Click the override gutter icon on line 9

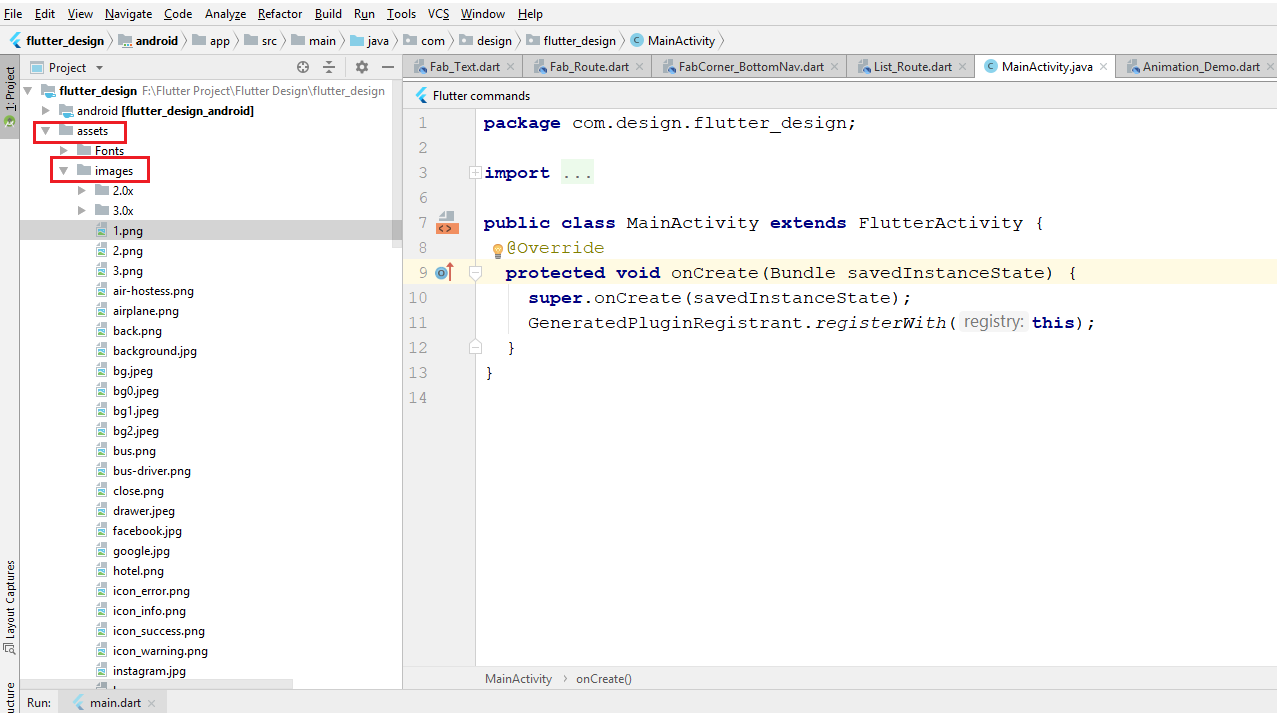(x=445, y=272)
